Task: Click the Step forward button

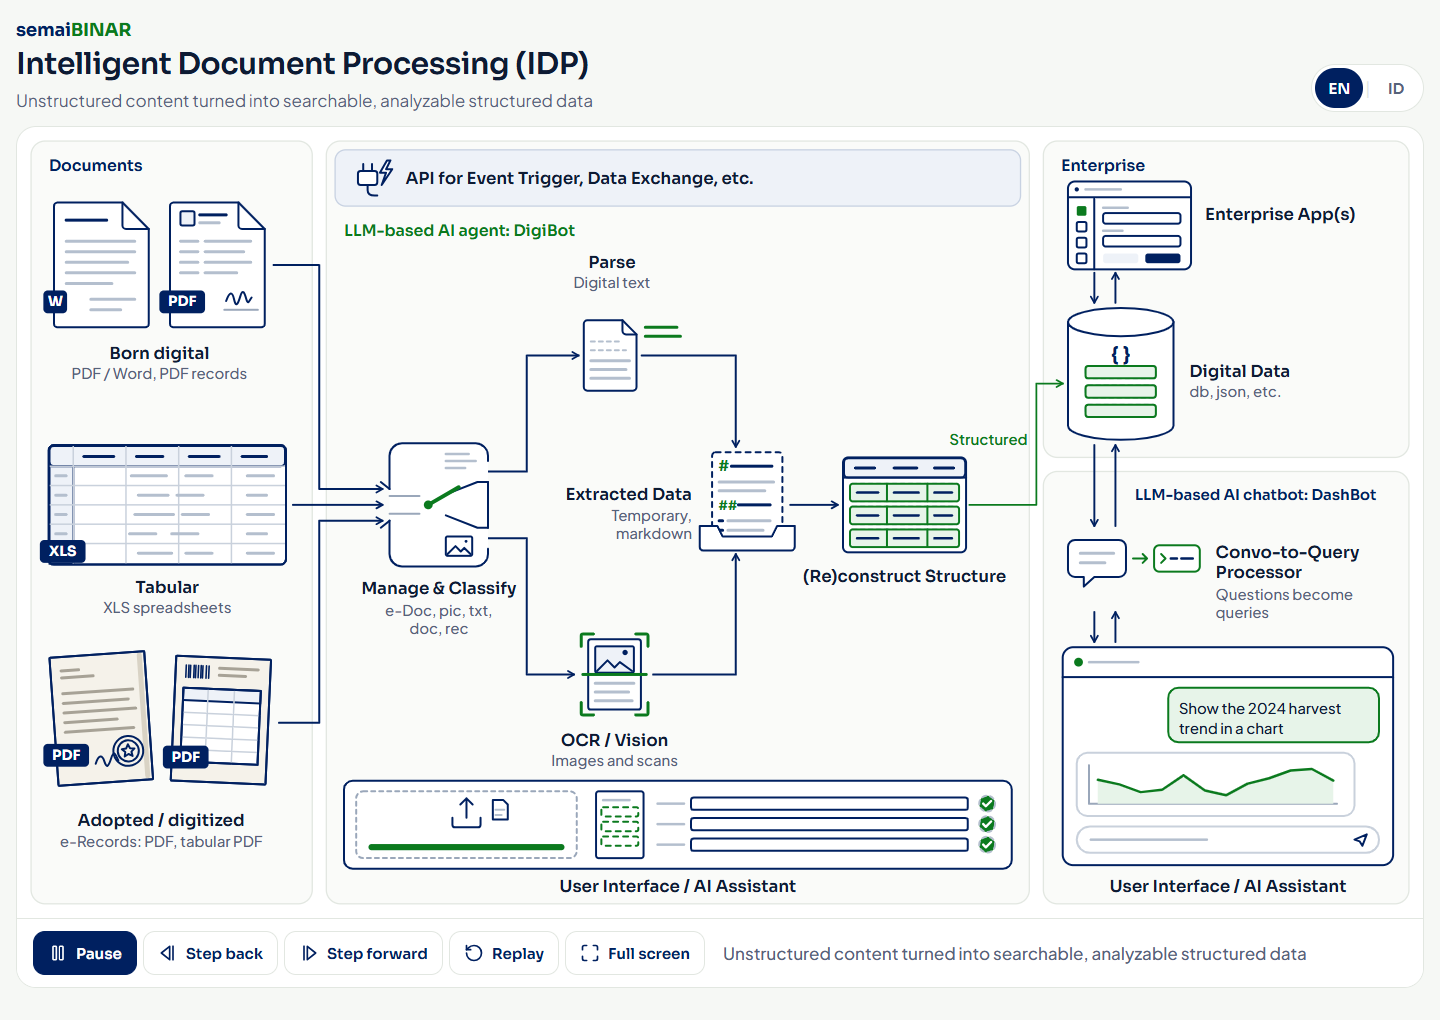Action: (364, 953)
